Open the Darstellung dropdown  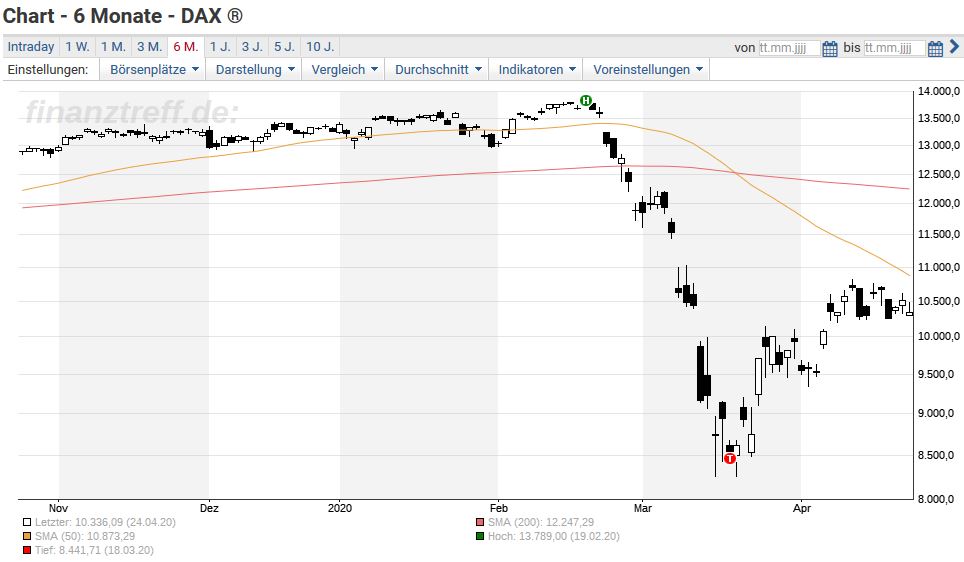255,69
